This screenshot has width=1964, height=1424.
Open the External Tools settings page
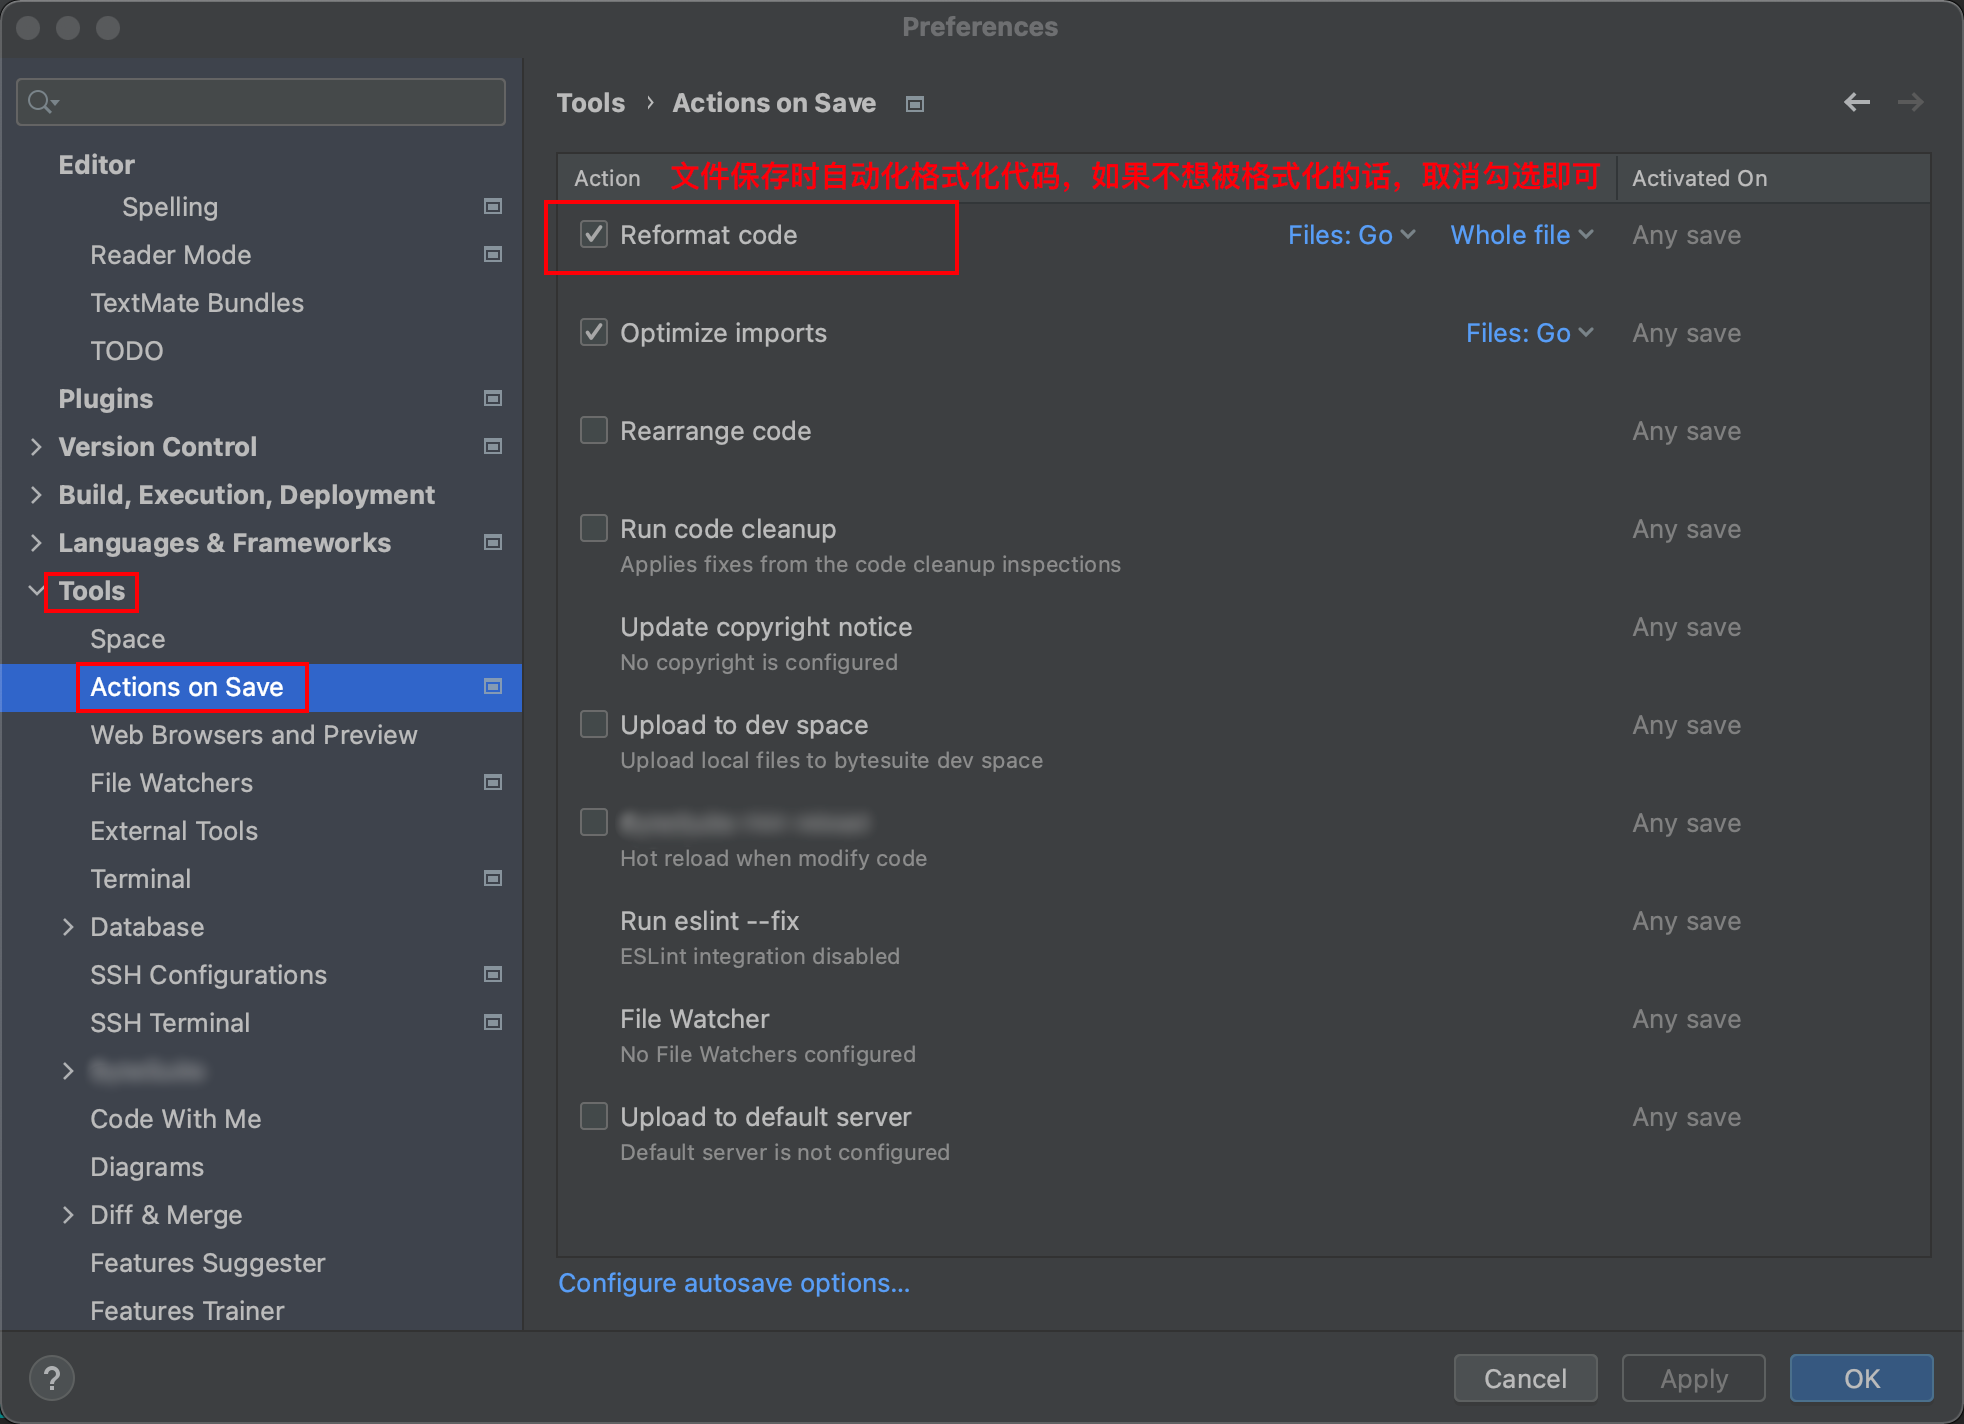174,831
